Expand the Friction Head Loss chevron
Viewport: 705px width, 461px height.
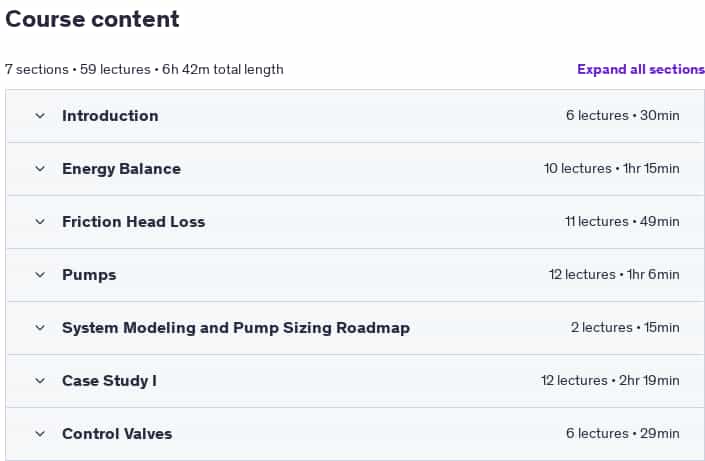(x=40, y=222)
